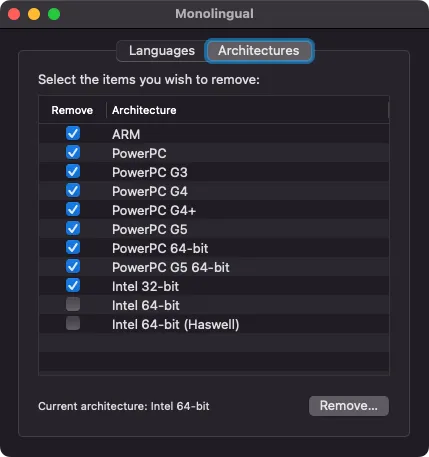The width and height of the screenshot is (429, 457).
Task: Toggle the PowerPC G4 checkbox
Action: (73, 190)
